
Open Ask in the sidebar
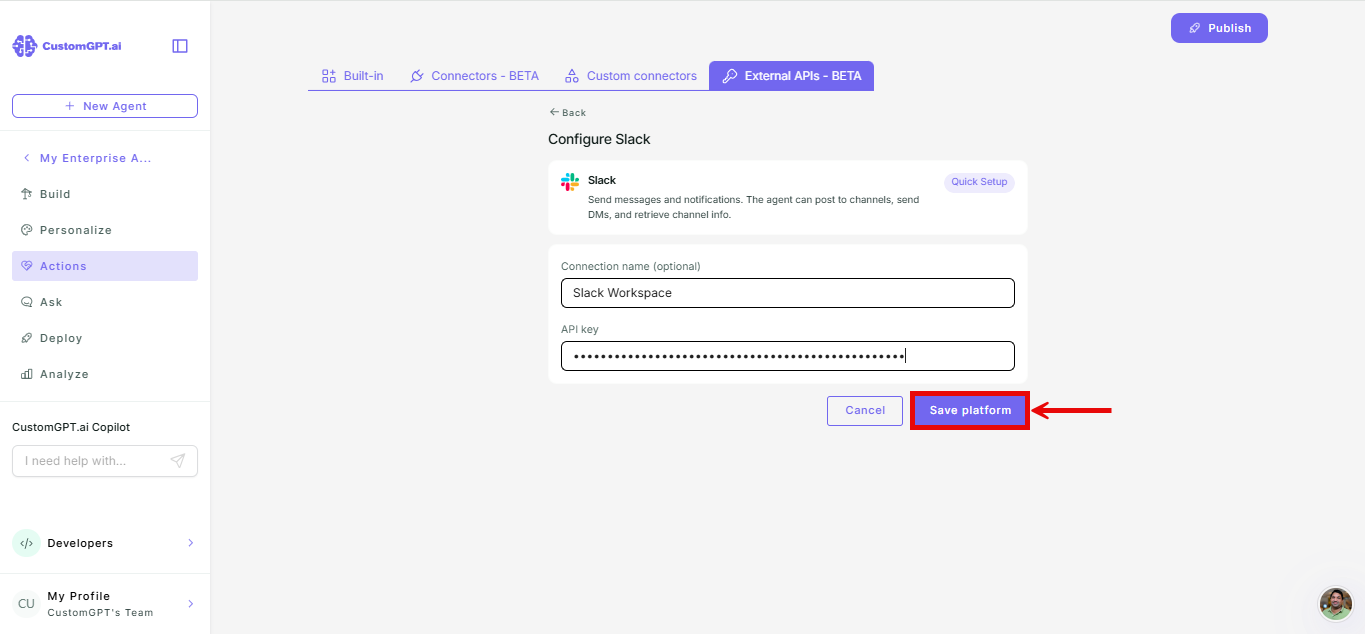105,302
